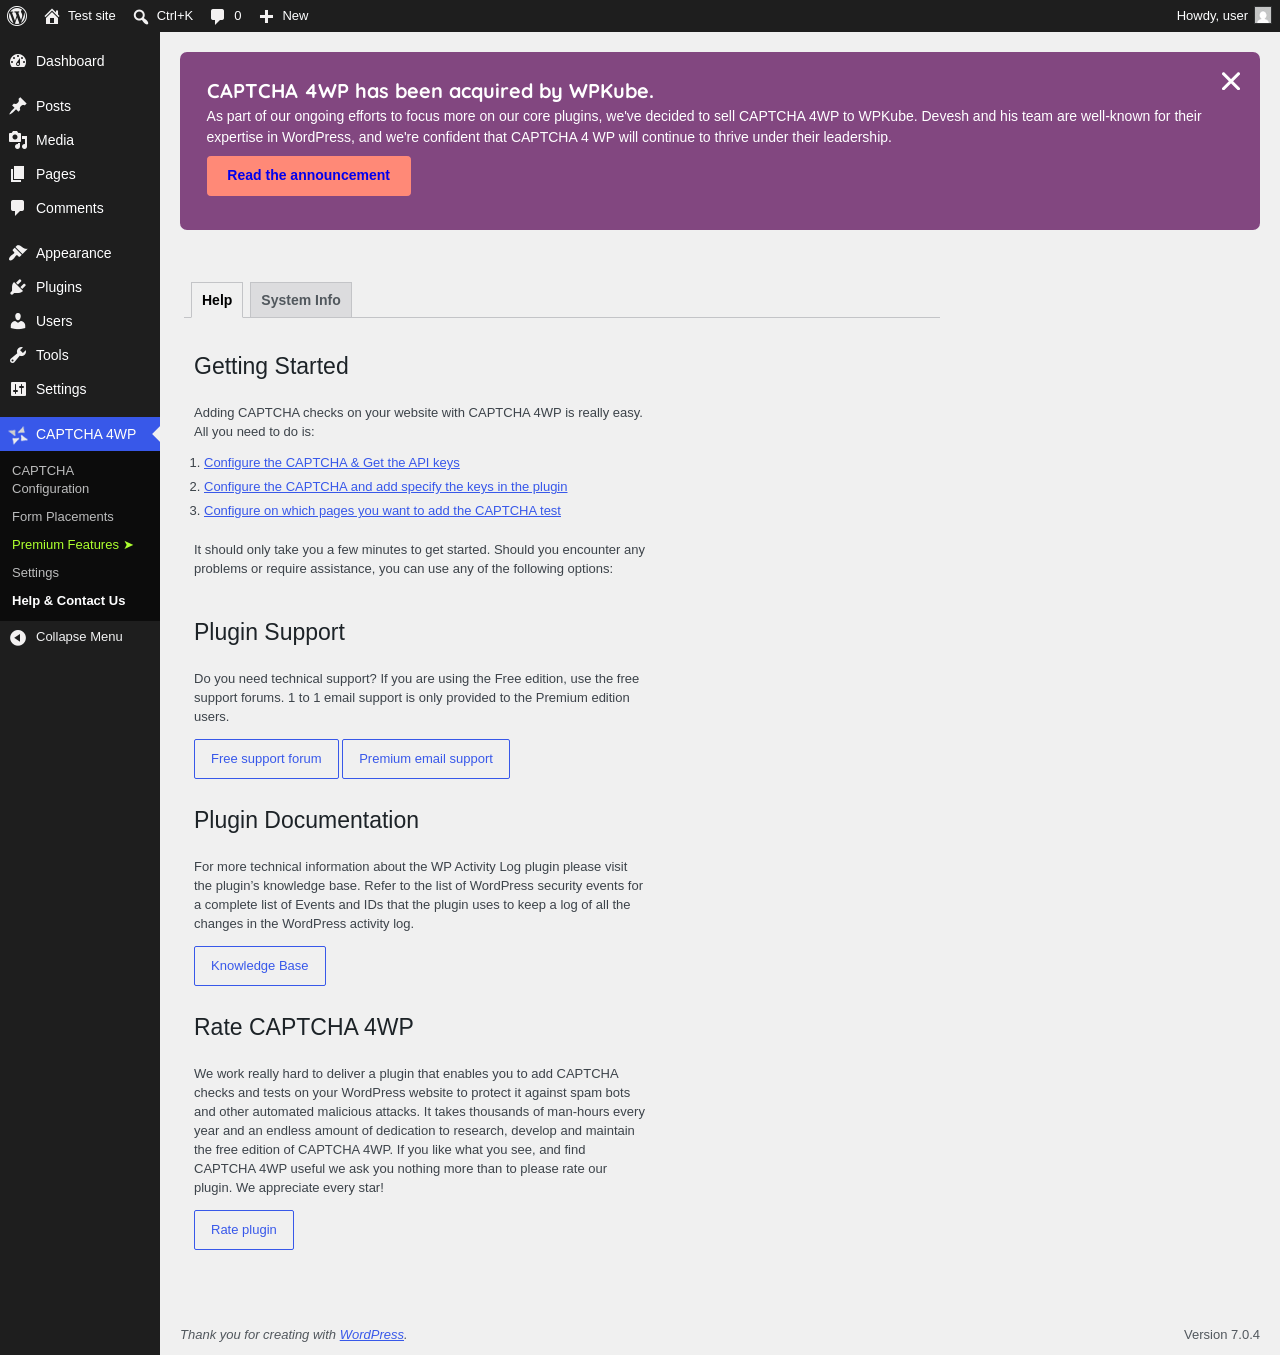This screenshot has width=1280, height=1355.
Task: Click the Test site name in admin bar
Action: pos(92,16)
